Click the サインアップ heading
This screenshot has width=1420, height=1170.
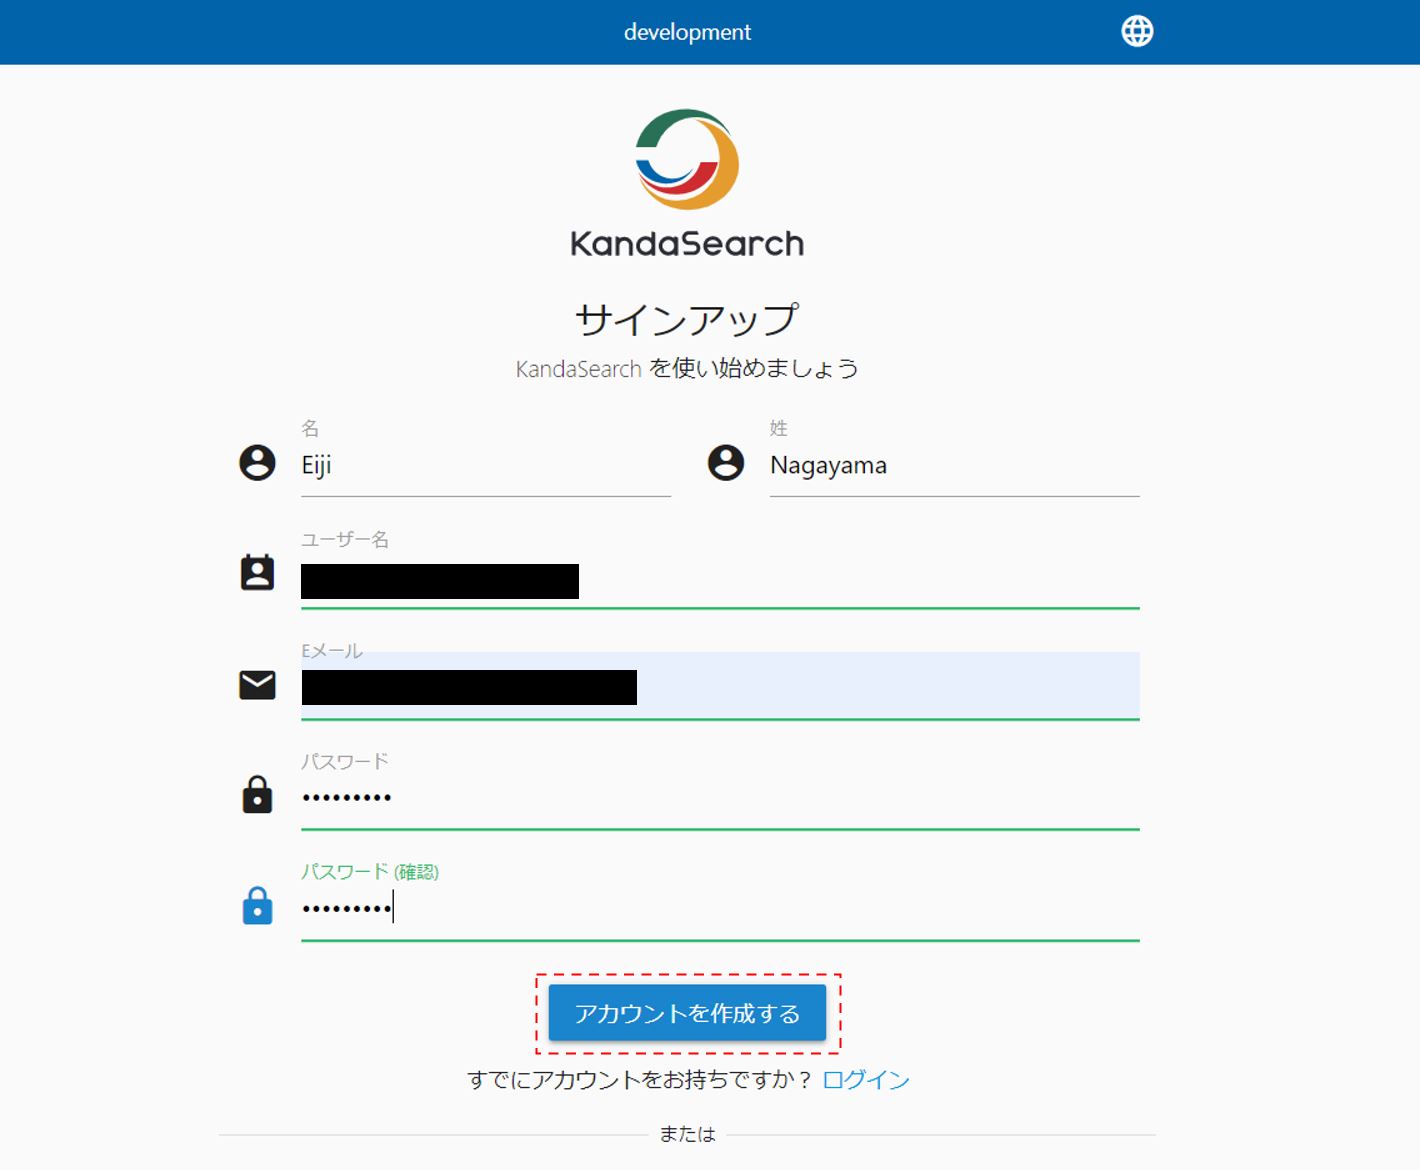[687, 320]
